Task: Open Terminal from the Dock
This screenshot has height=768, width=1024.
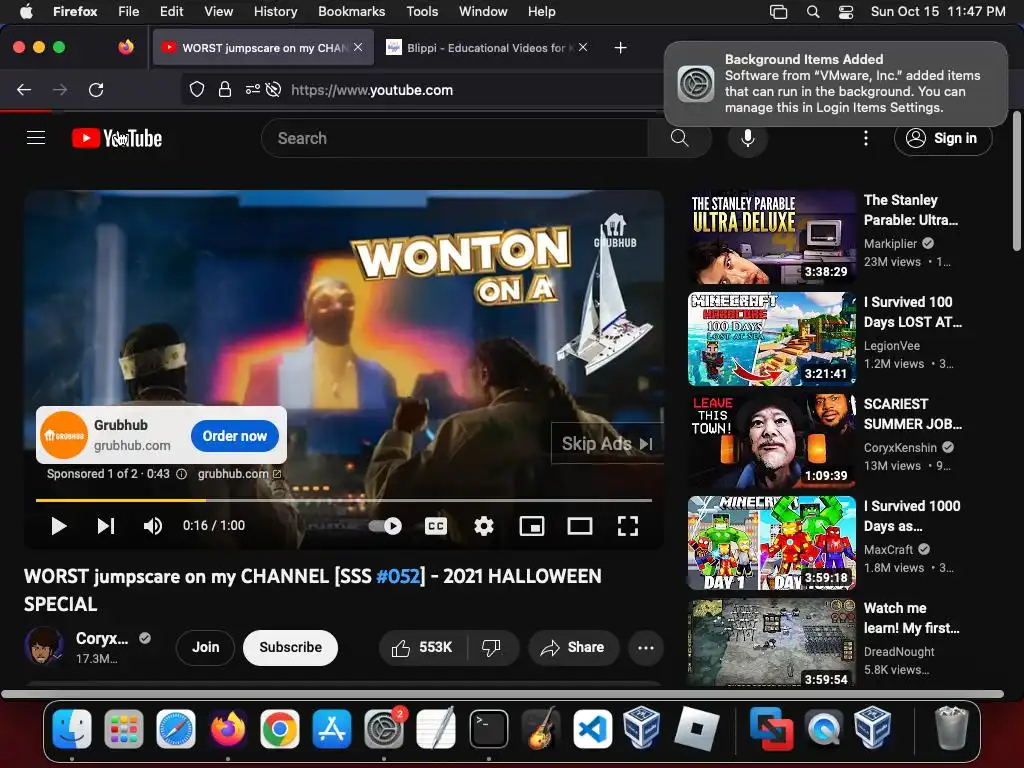Action: (x=488, y=729)
